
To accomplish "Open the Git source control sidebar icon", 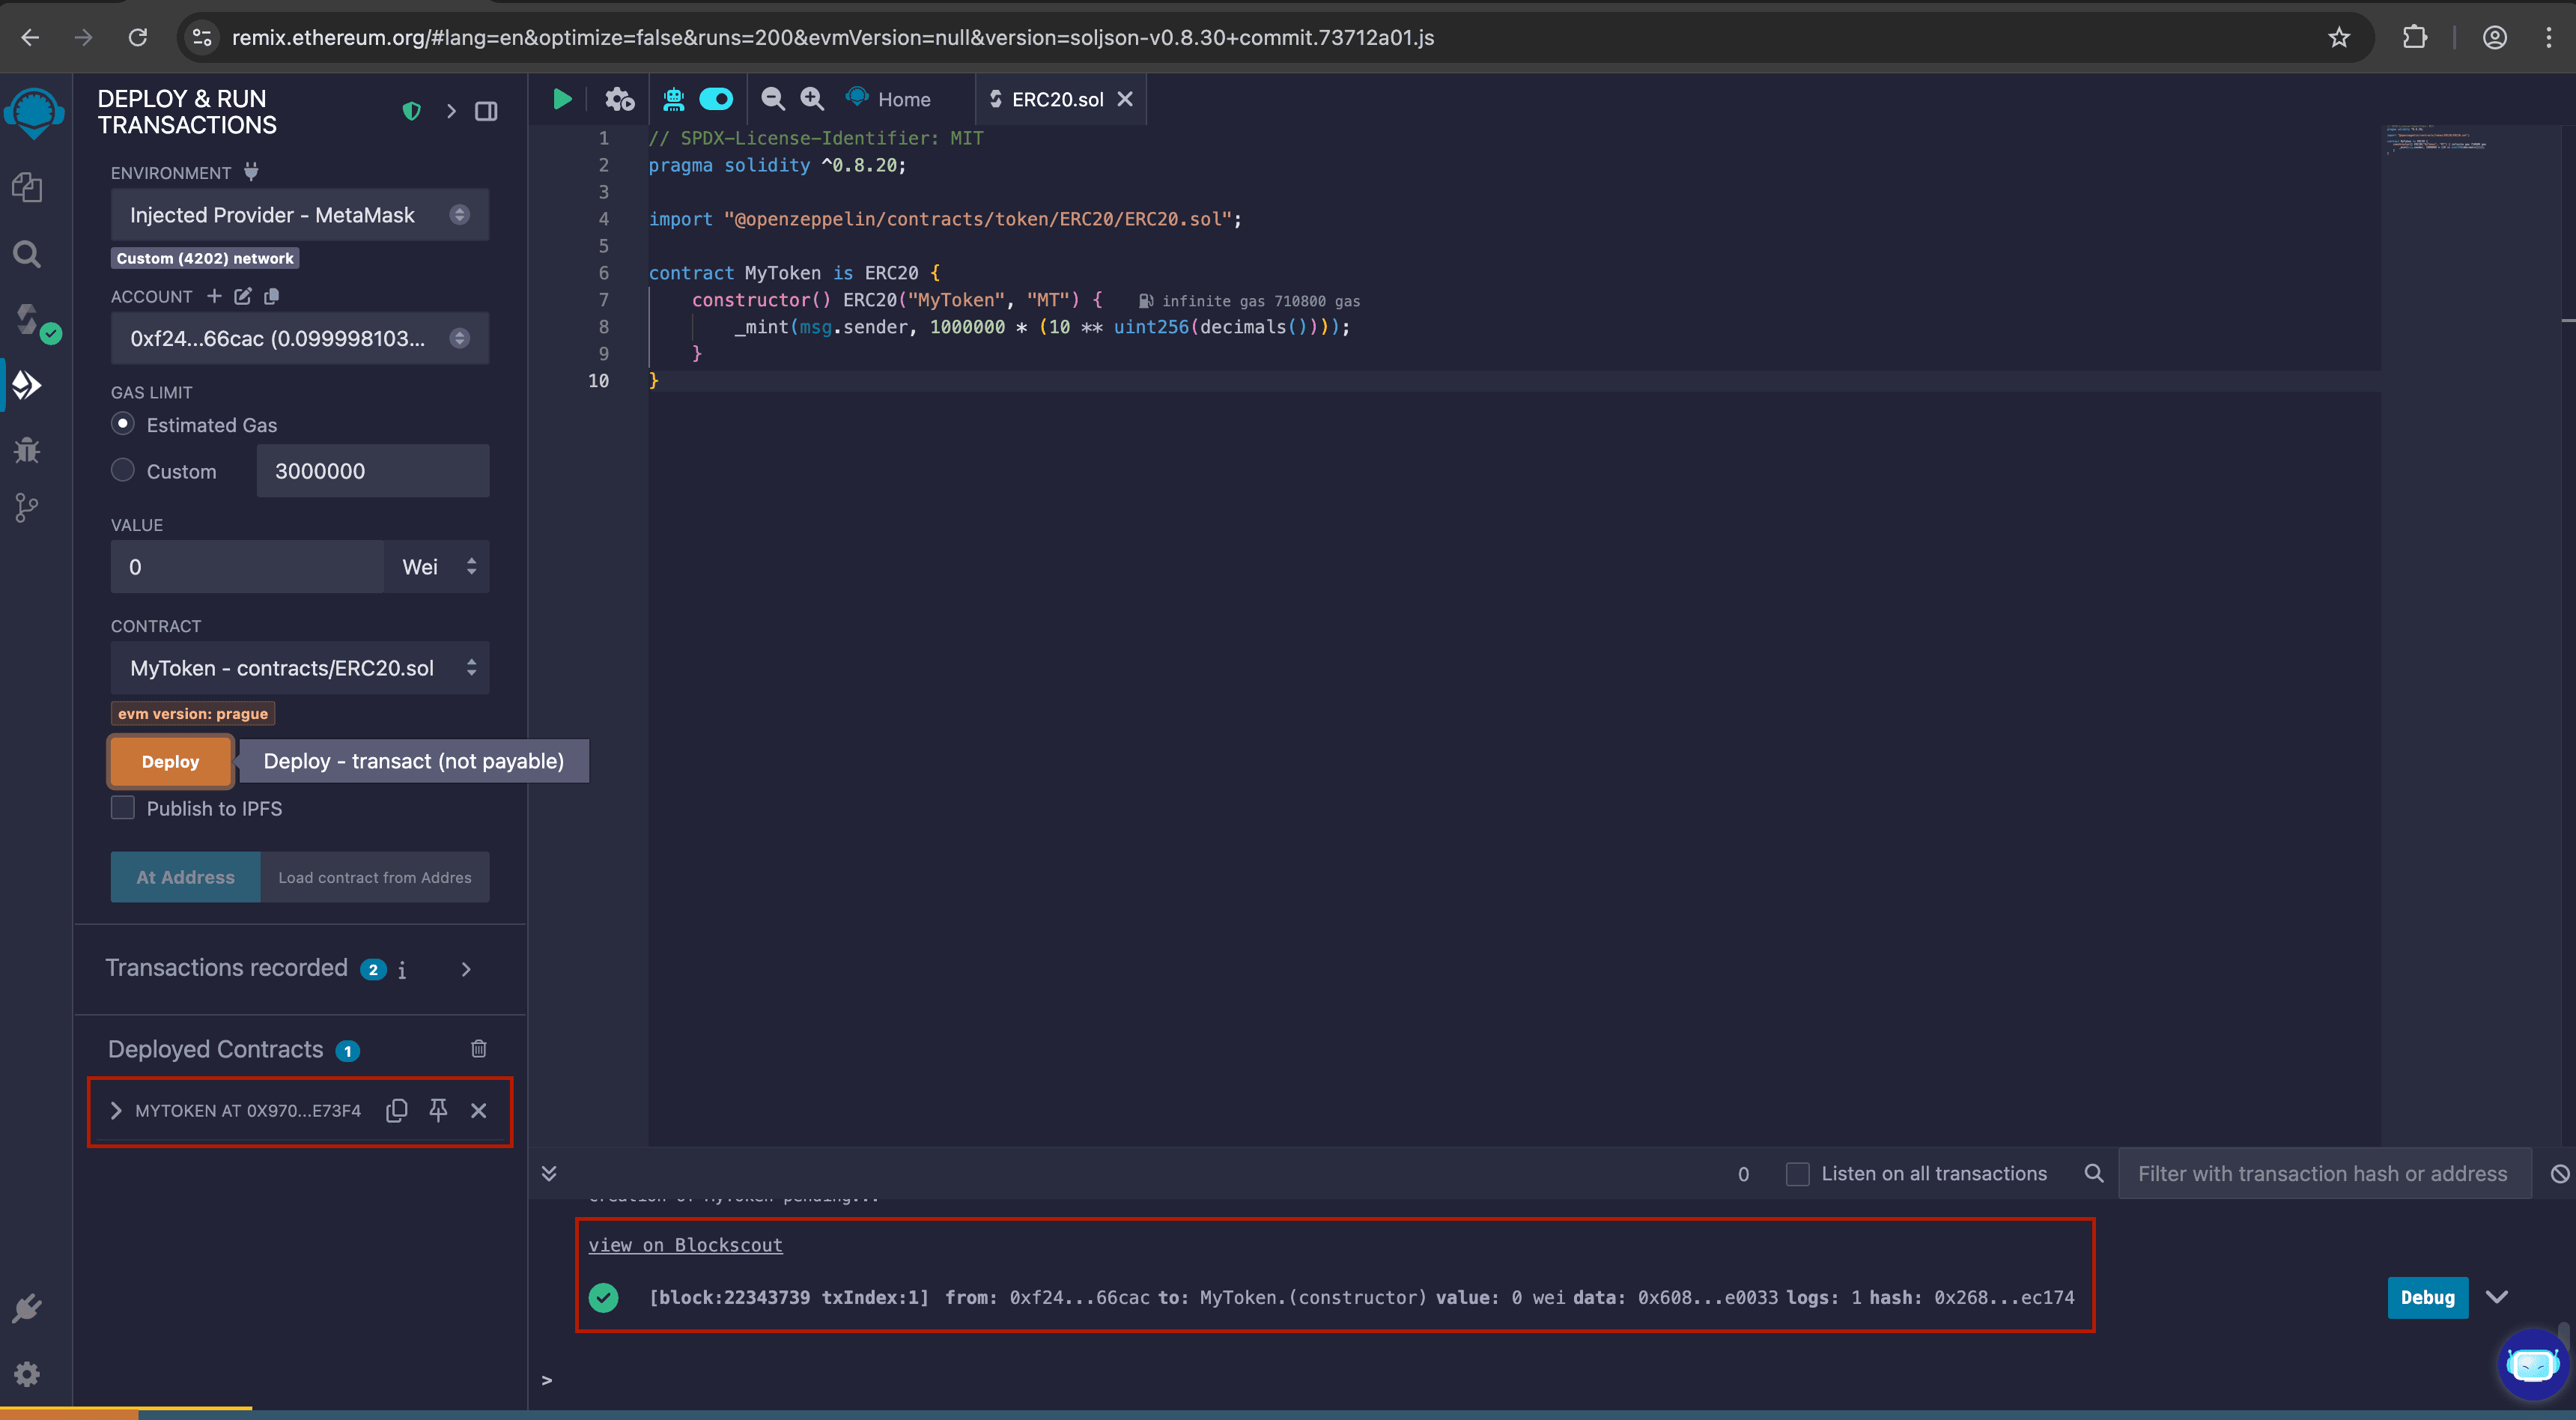I will (27, 508).
